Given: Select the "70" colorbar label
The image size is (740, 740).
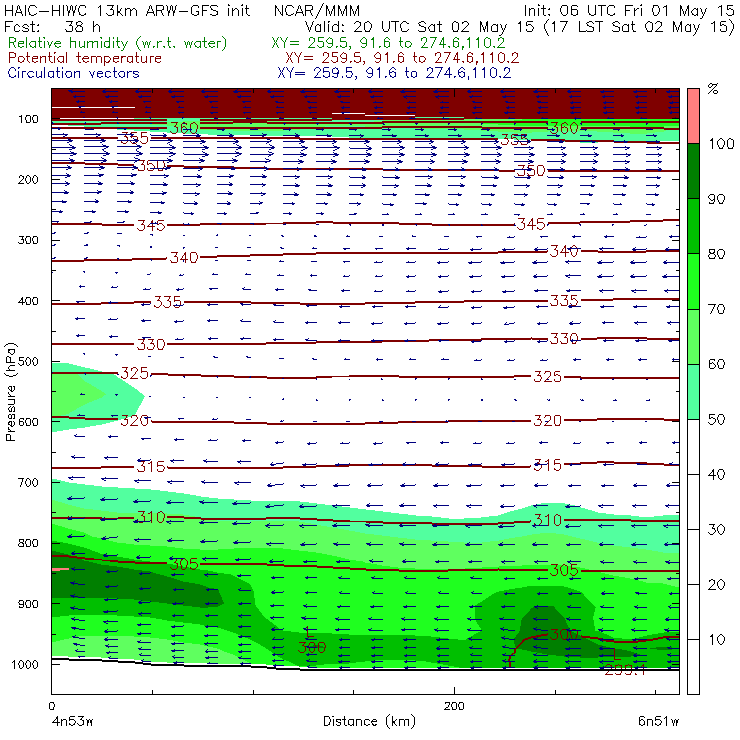Looking at the screenshot, I should [x=716, y=309].
